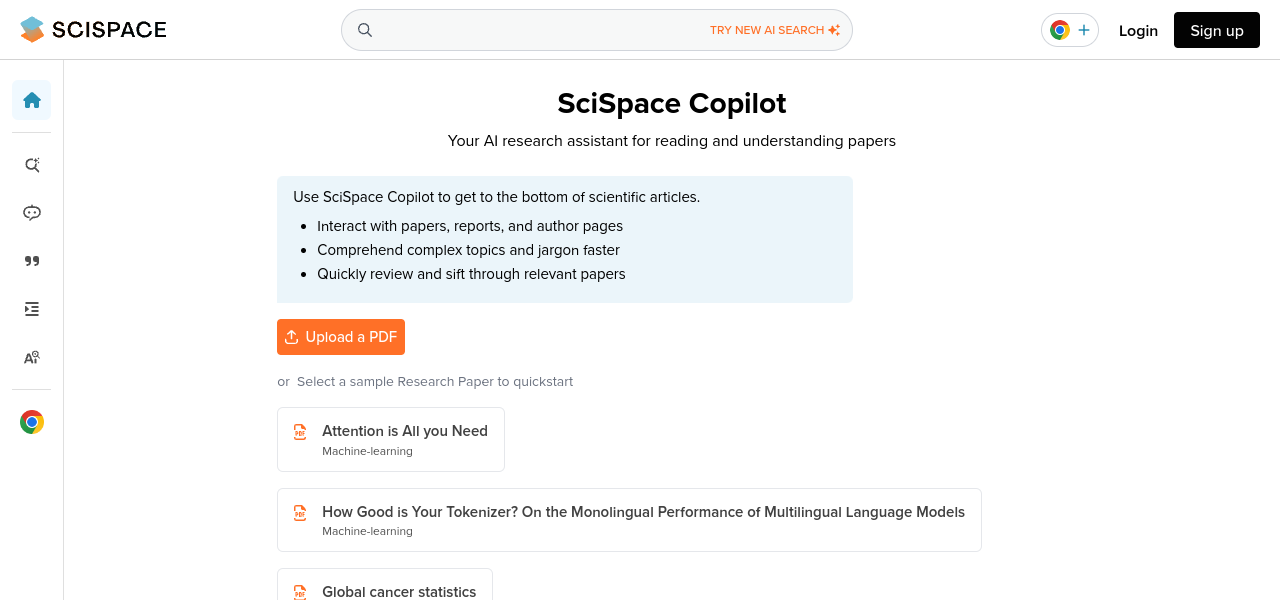Click the Upload a PDF button
The image size is (1280, 600).
pyautogui.click(x=341, y=337)
